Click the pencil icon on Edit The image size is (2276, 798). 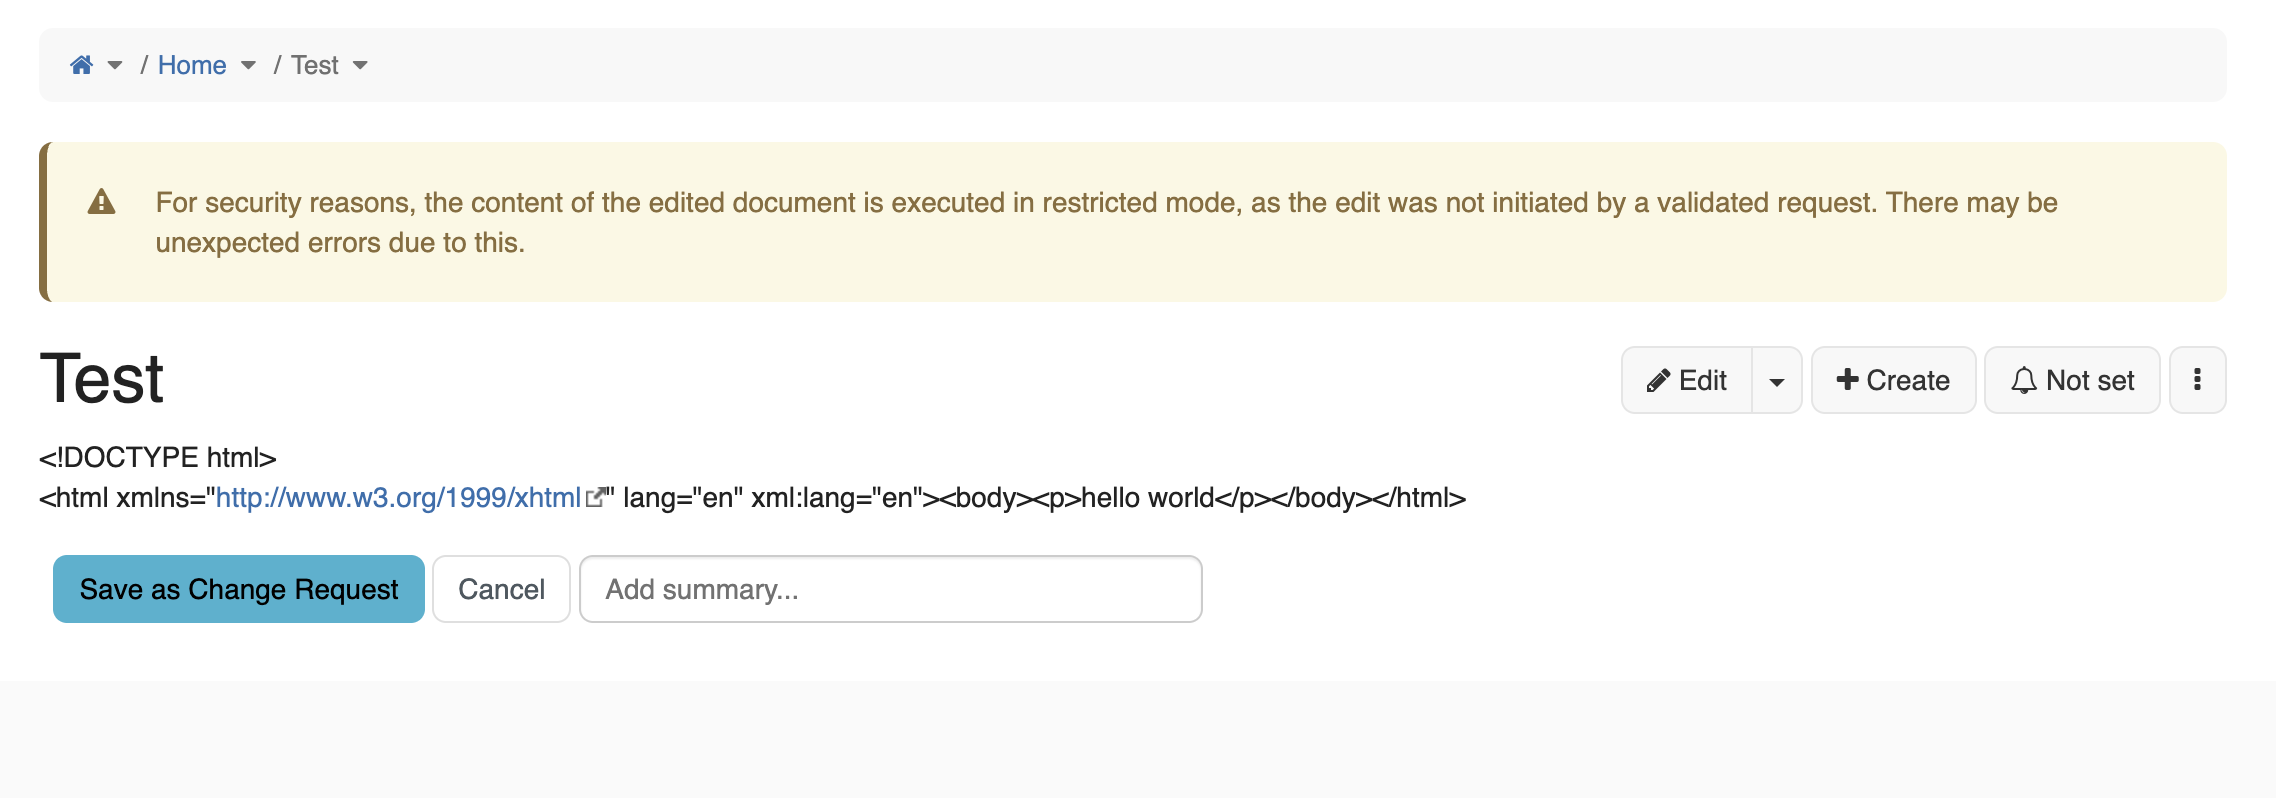[1658, 381]
